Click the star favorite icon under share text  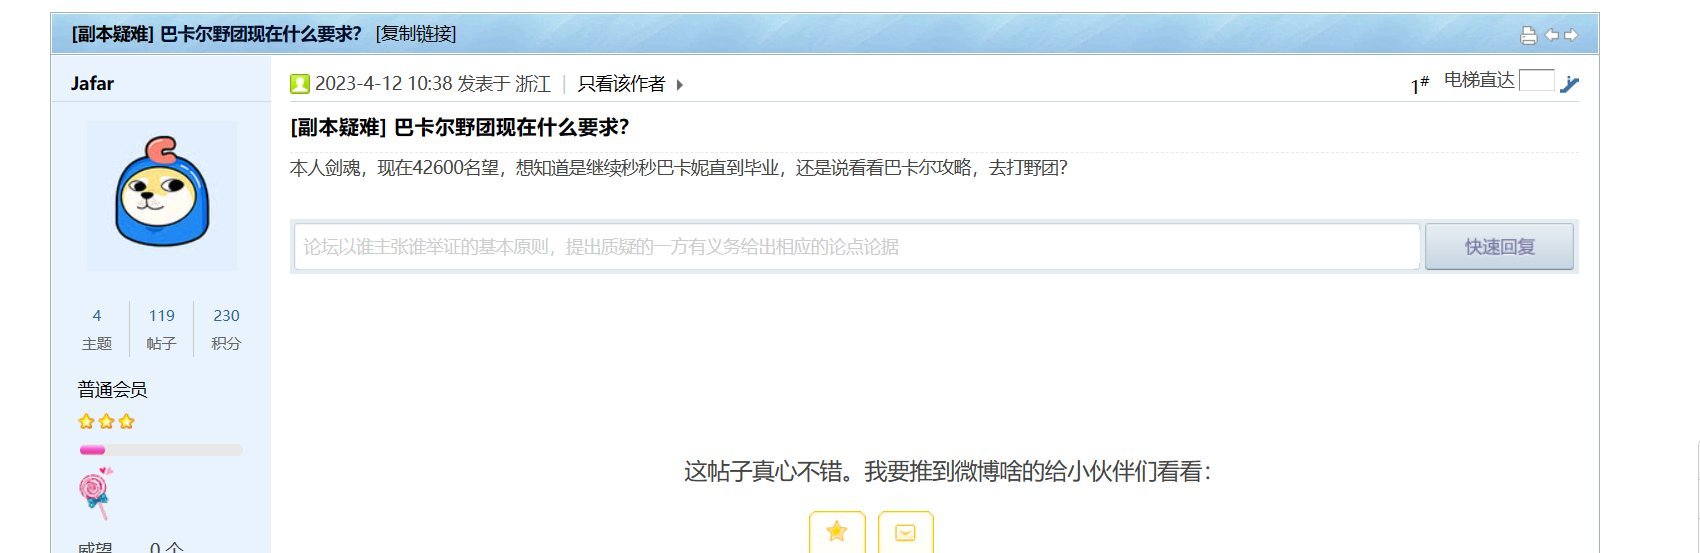pyautogui.click(x=837, y=532)
